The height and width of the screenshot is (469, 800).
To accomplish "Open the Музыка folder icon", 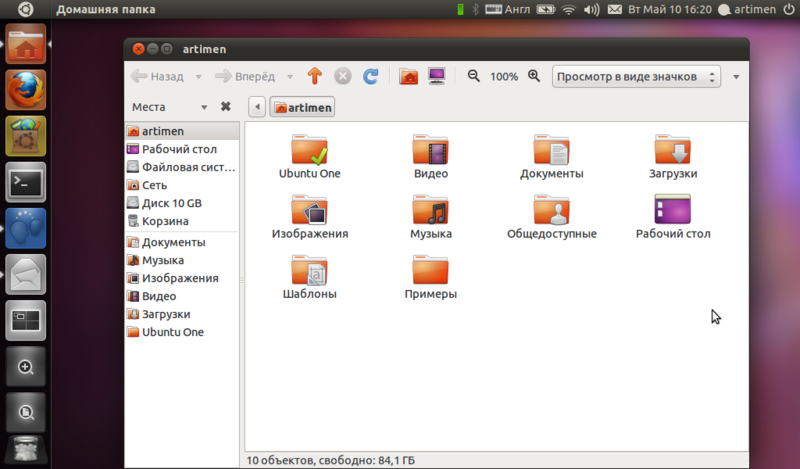I will point(431,210).
